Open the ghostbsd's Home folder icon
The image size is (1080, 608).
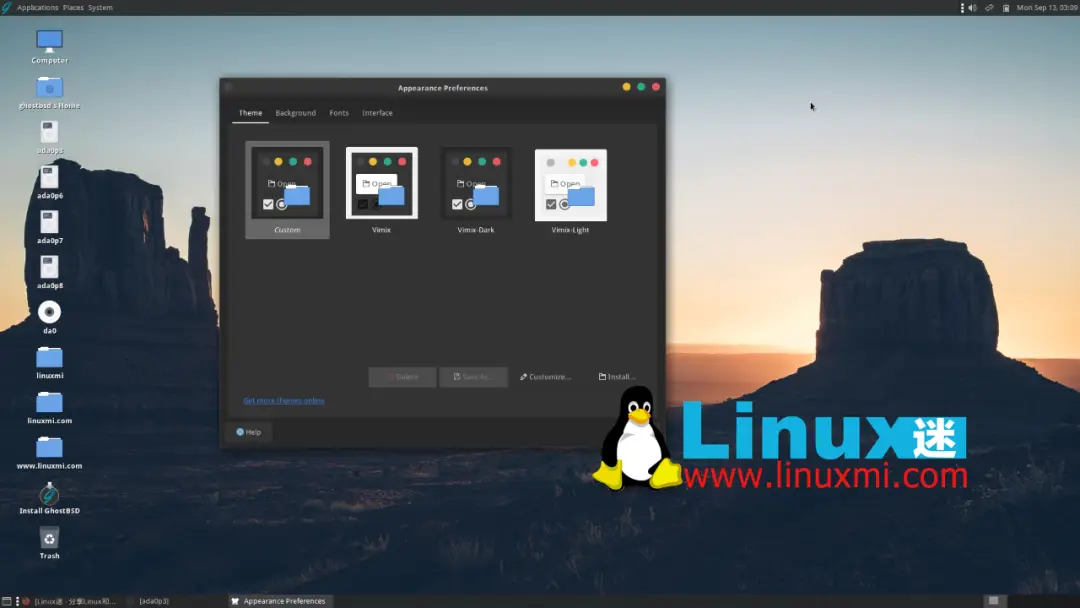click(49, 88)
